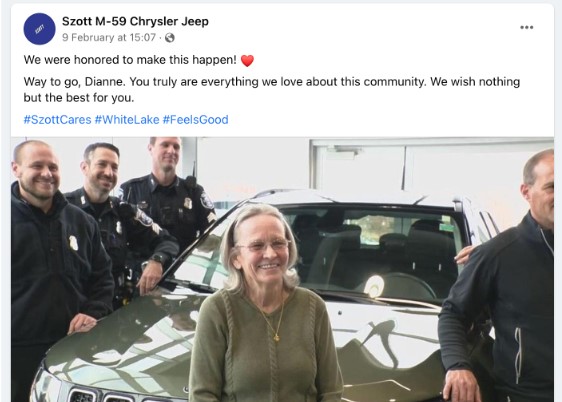Click the woman in green sweater
Viewport: 562px width, 402px height.
tap(263, 305)
